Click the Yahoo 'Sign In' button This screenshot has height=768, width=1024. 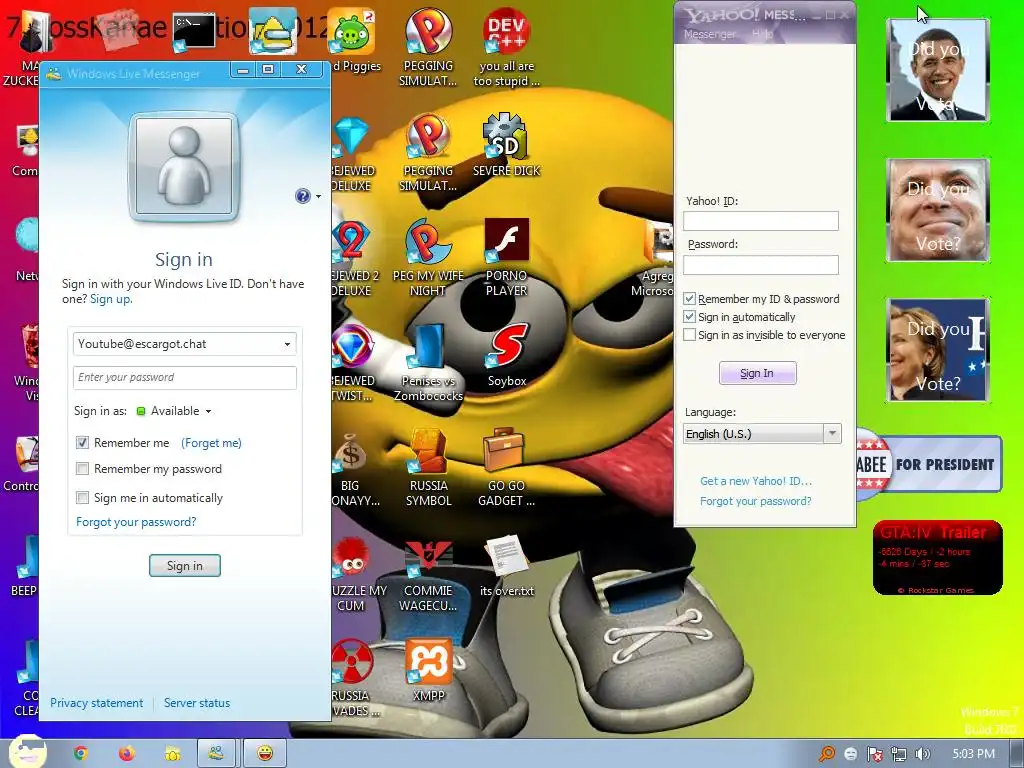[758, 373]
